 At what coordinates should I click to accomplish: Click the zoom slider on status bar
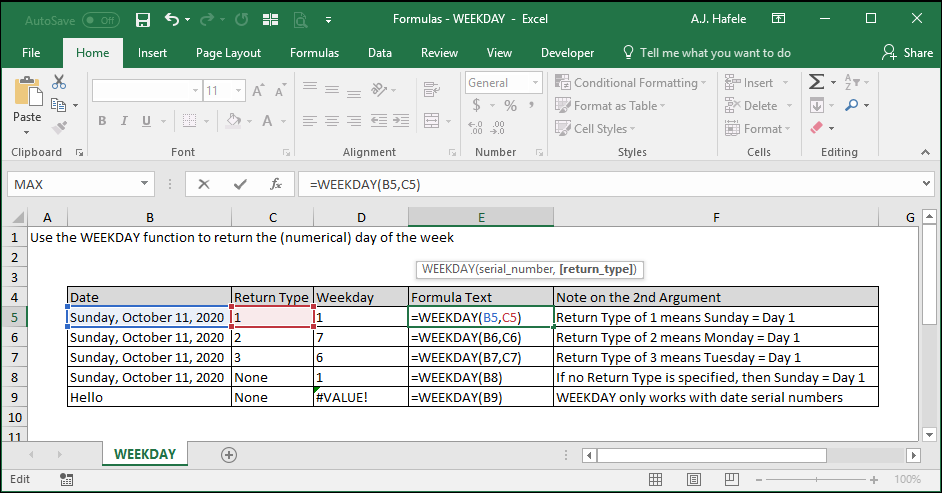(x=816, y=479)
